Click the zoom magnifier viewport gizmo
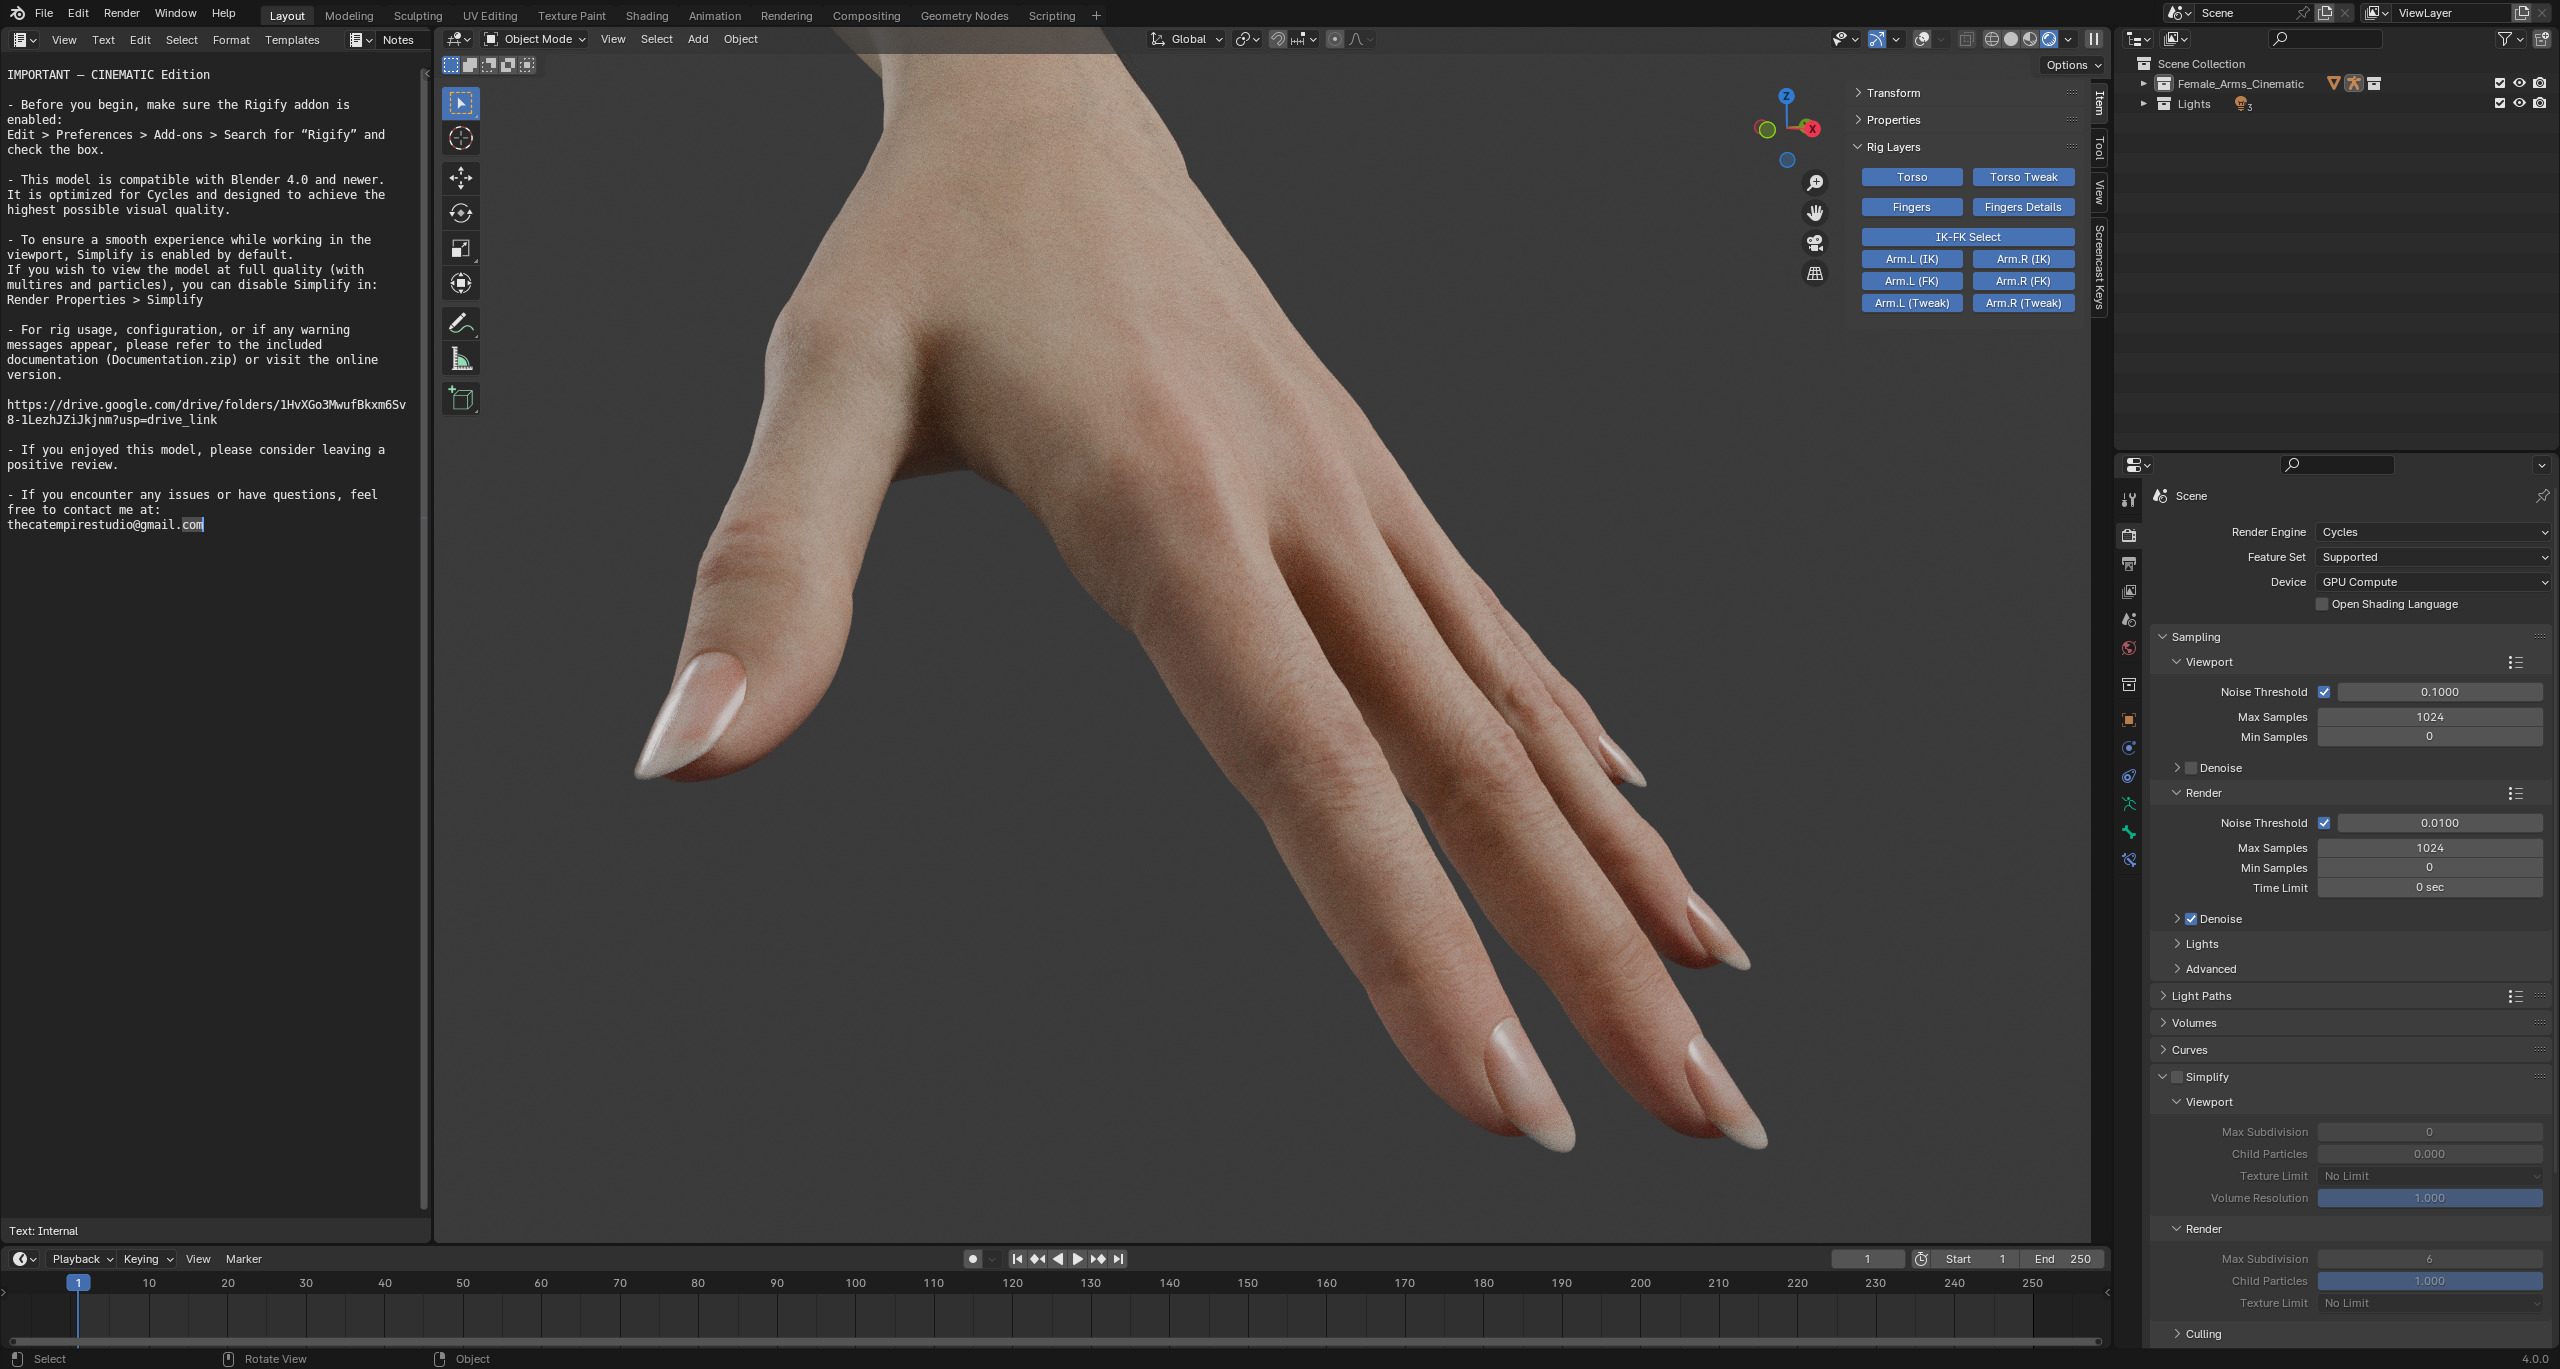Viewport: 2560px width, 1369px height. (1815, 183)
